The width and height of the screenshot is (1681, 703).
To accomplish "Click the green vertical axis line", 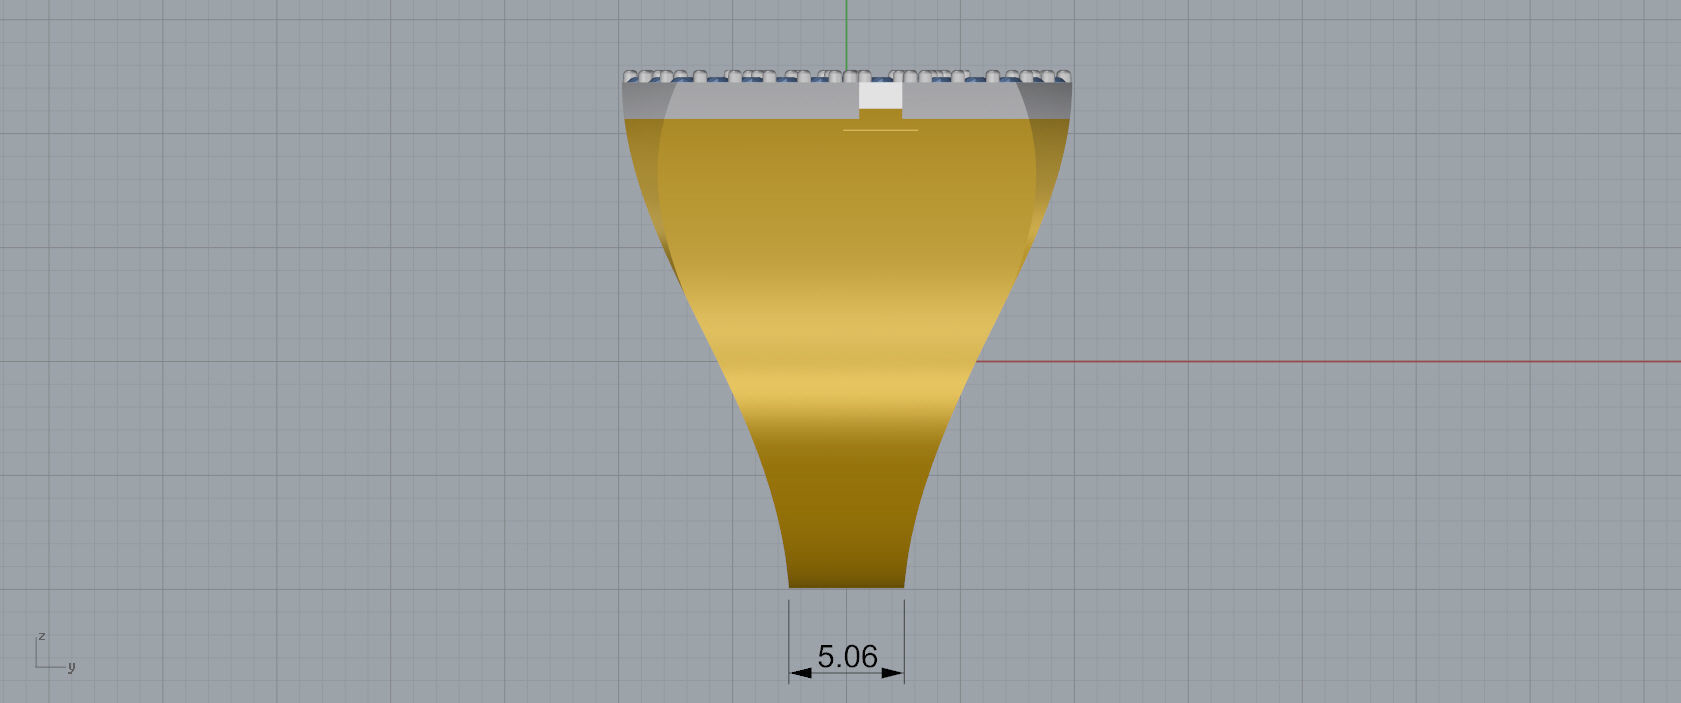I will point(846,35).
